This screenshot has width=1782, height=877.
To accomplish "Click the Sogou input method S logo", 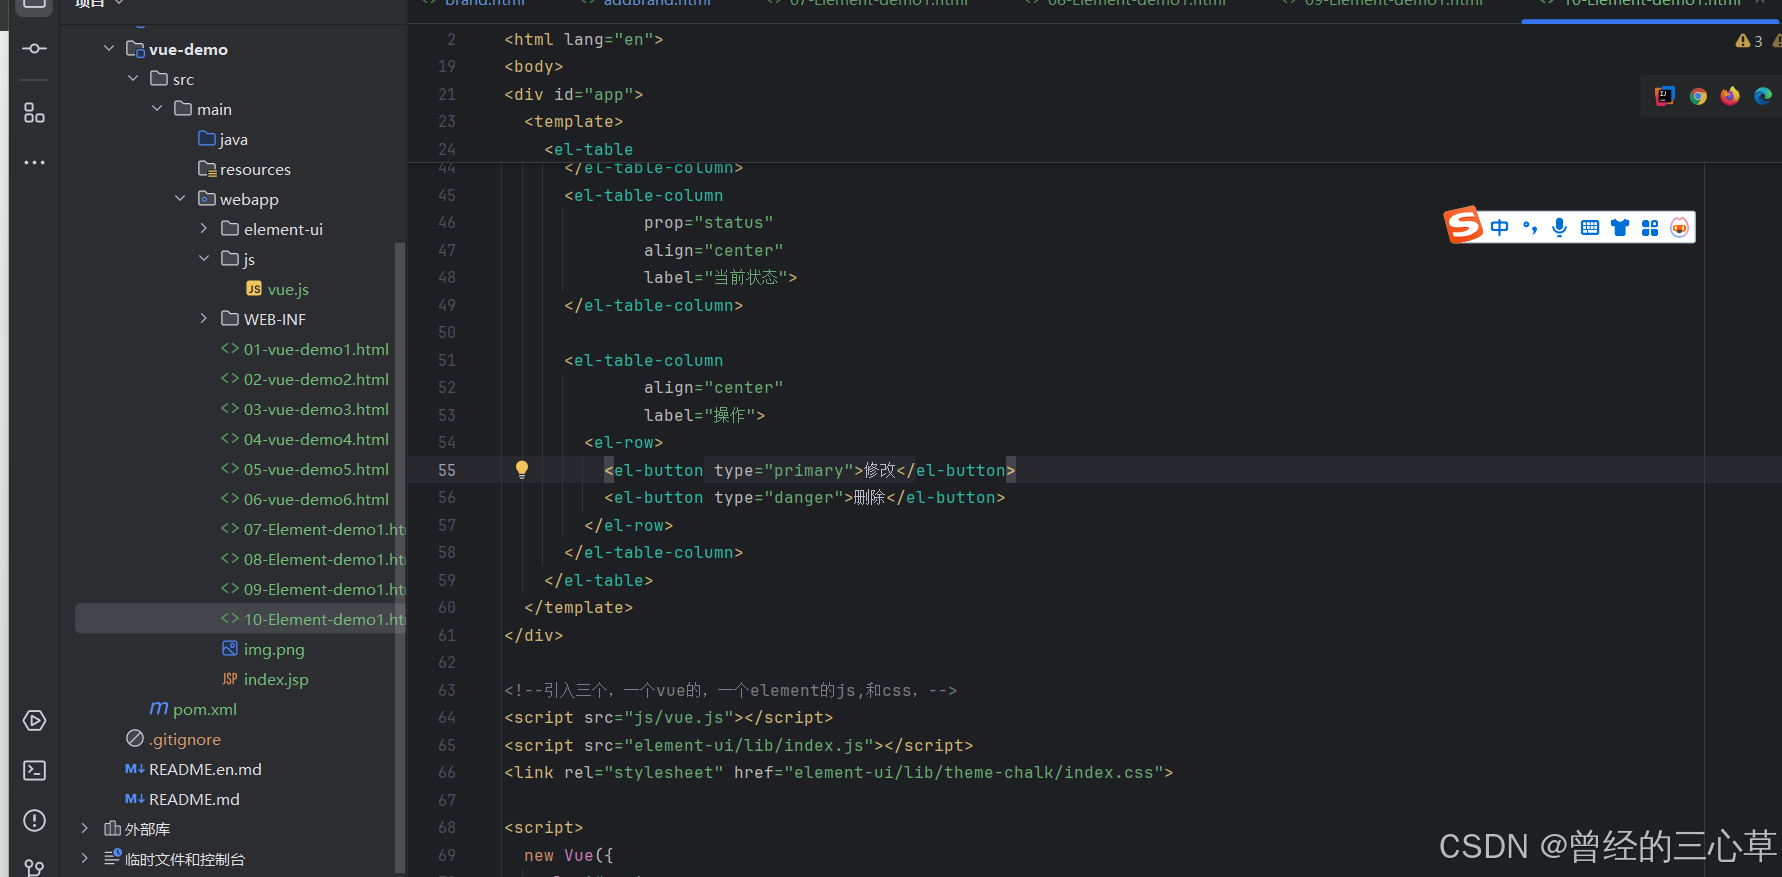I will click(1463, 225).
